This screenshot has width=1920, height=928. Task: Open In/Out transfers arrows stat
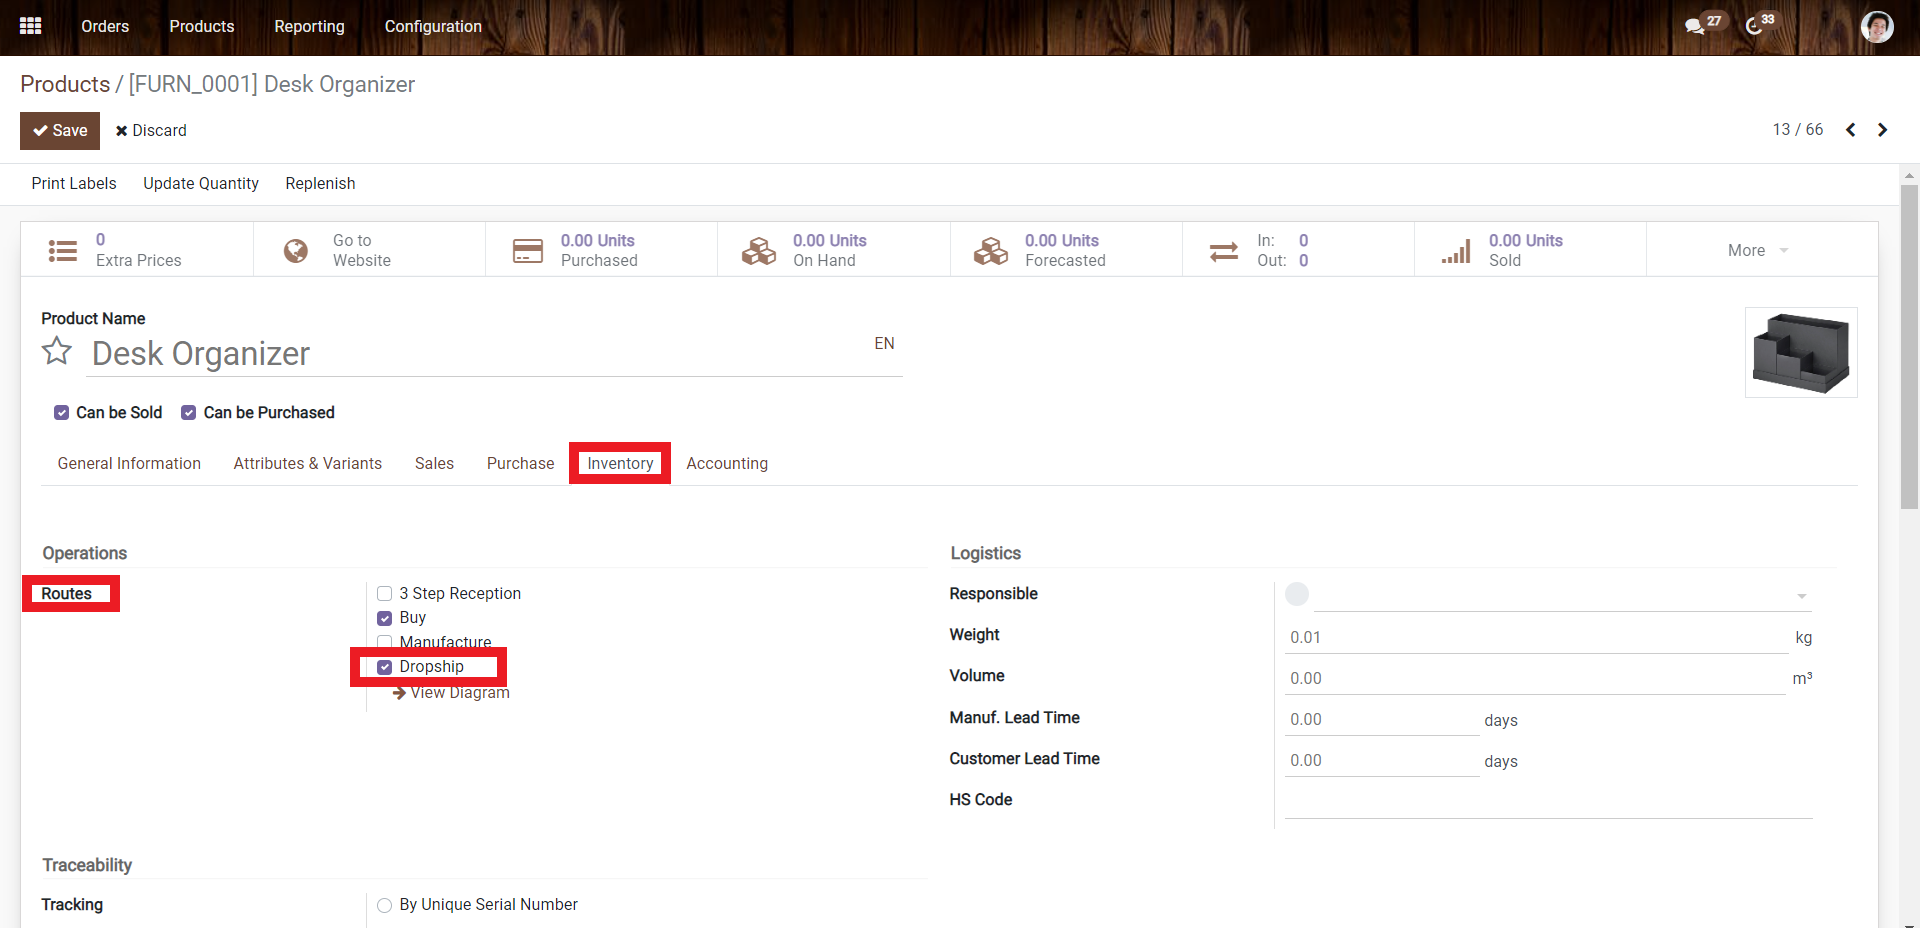coord(1297,250)
